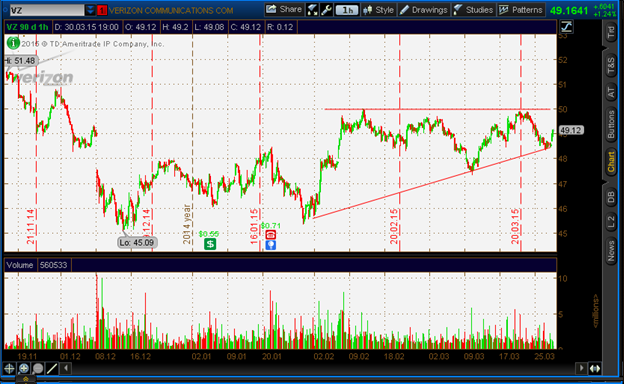Switch to the Buttons sidebar tab
624x386 pixels.
611,124
